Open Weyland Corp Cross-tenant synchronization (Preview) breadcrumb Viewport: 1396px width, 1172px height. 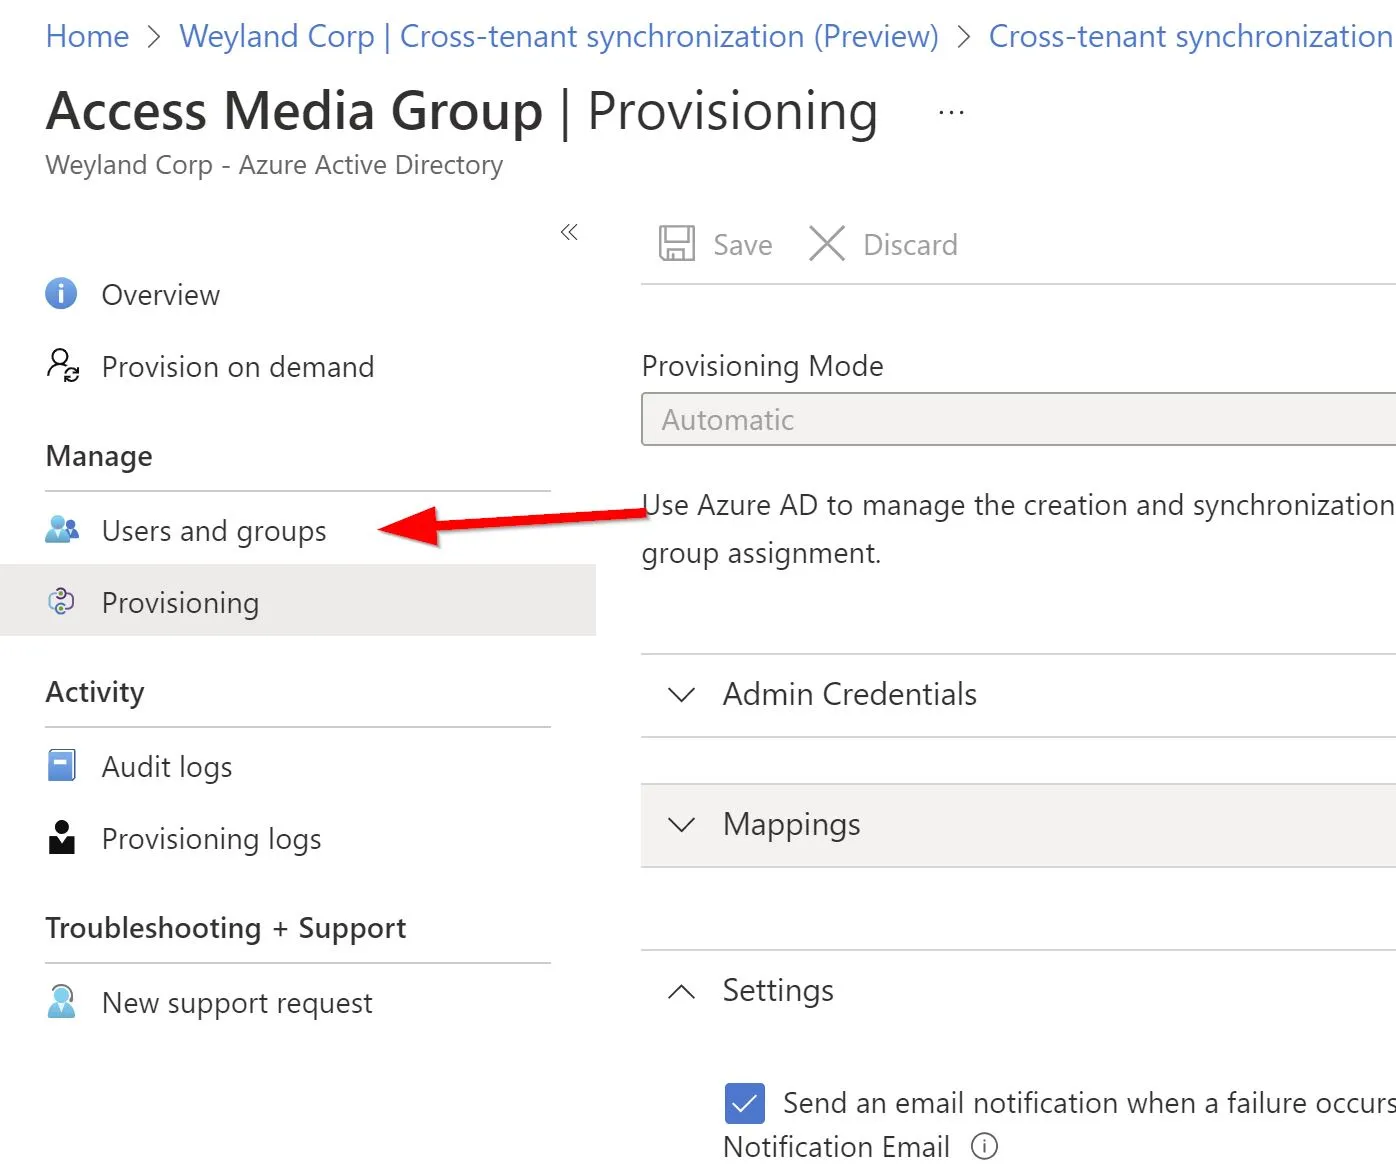(559, 36)
